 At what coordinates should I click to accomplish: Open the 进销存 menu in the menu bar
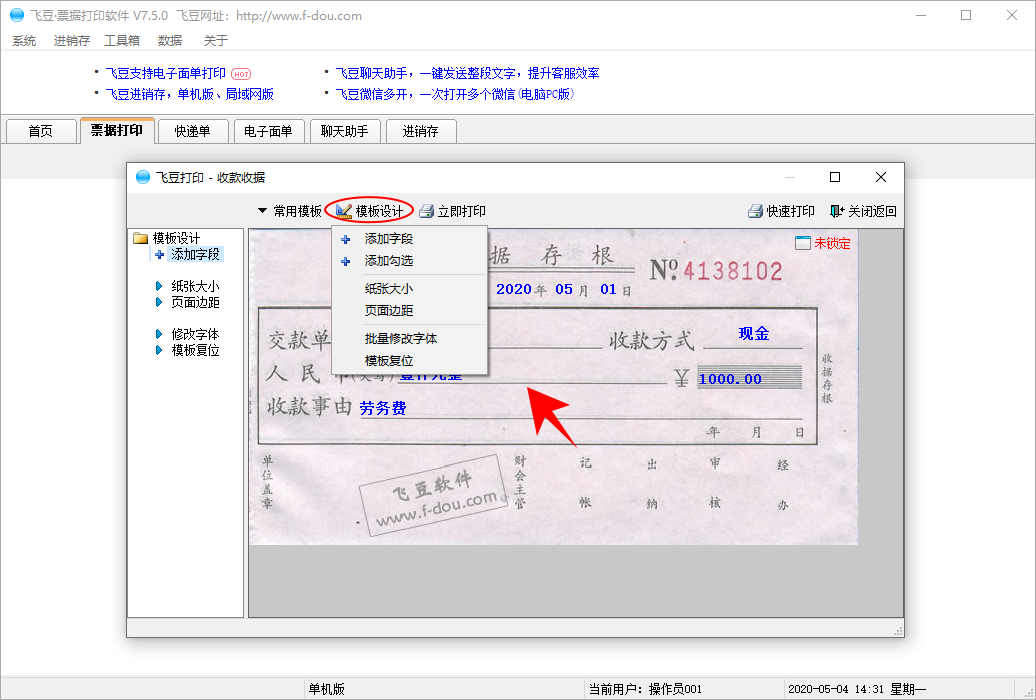pyautogui.click(x=71, y=41)
